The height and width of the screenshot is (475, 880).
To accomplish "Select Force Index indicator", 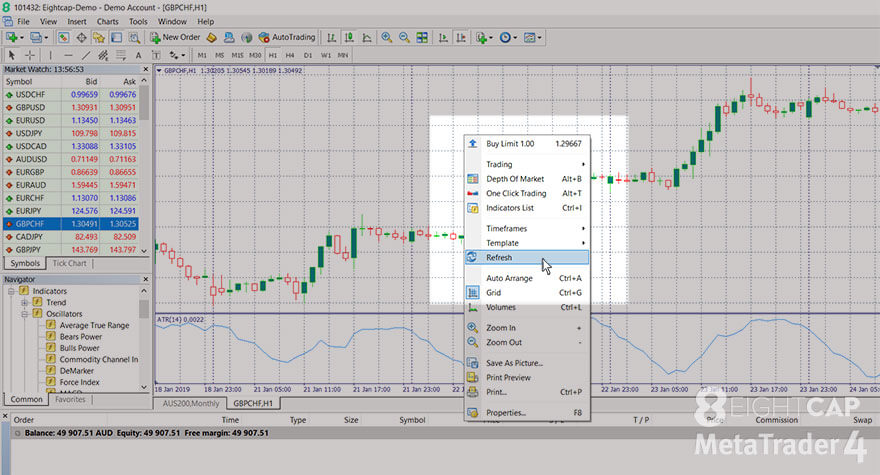I will point(80,382).
